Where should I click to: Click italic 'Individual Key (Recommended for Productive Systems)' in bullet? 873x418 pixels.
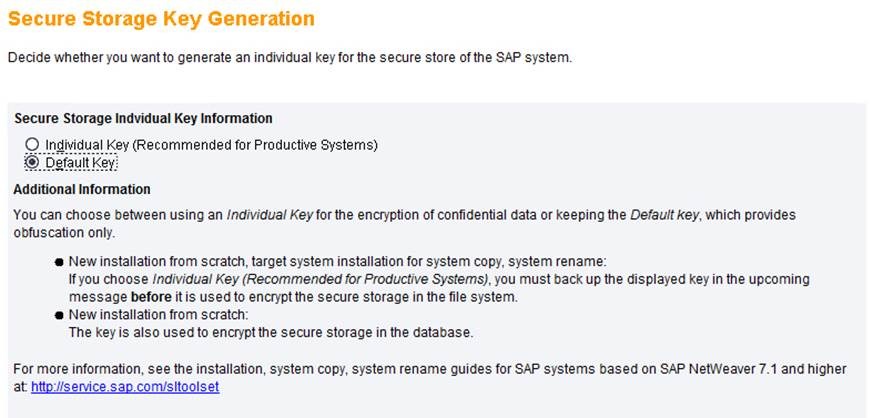320,279
